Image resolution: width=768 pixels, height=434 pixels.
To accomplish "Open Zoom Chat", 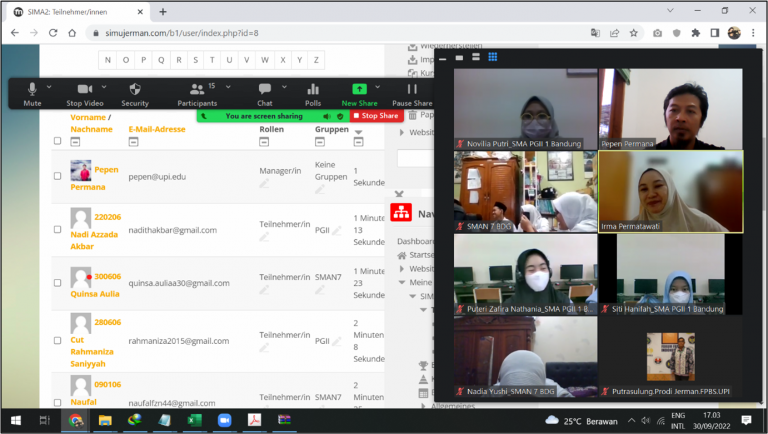I will pos(264,94).
